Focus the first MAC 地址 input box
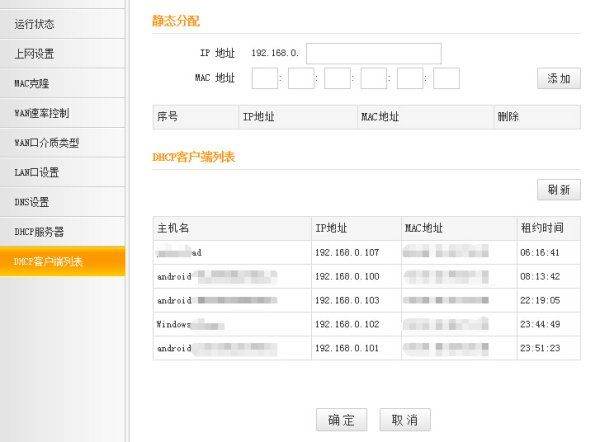Screen dimensions: 600x442 (265, 78)
